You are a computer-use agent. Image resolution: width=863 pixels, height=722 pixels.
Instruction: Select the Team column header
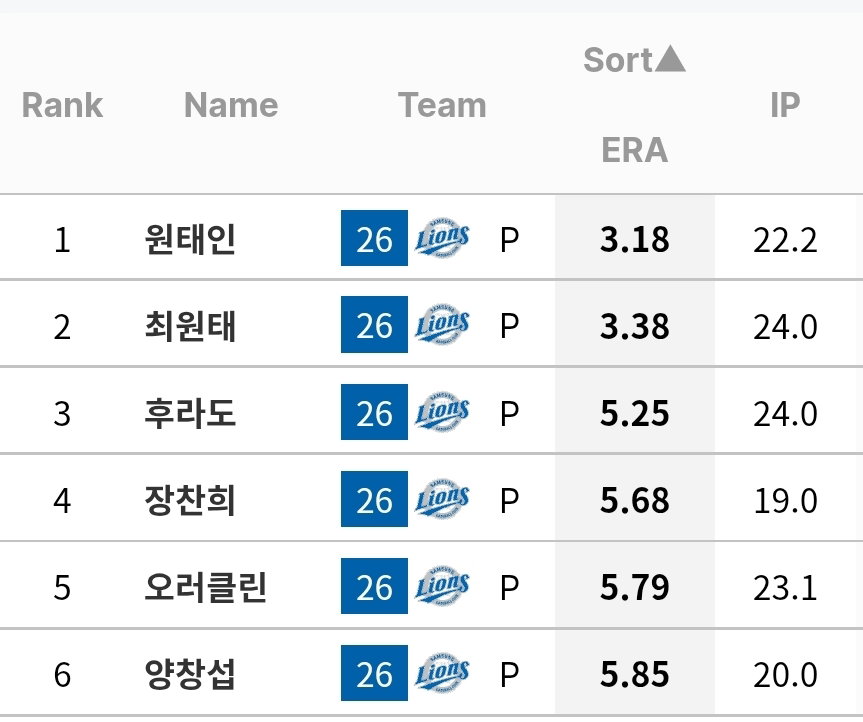(x=442, y=105)
